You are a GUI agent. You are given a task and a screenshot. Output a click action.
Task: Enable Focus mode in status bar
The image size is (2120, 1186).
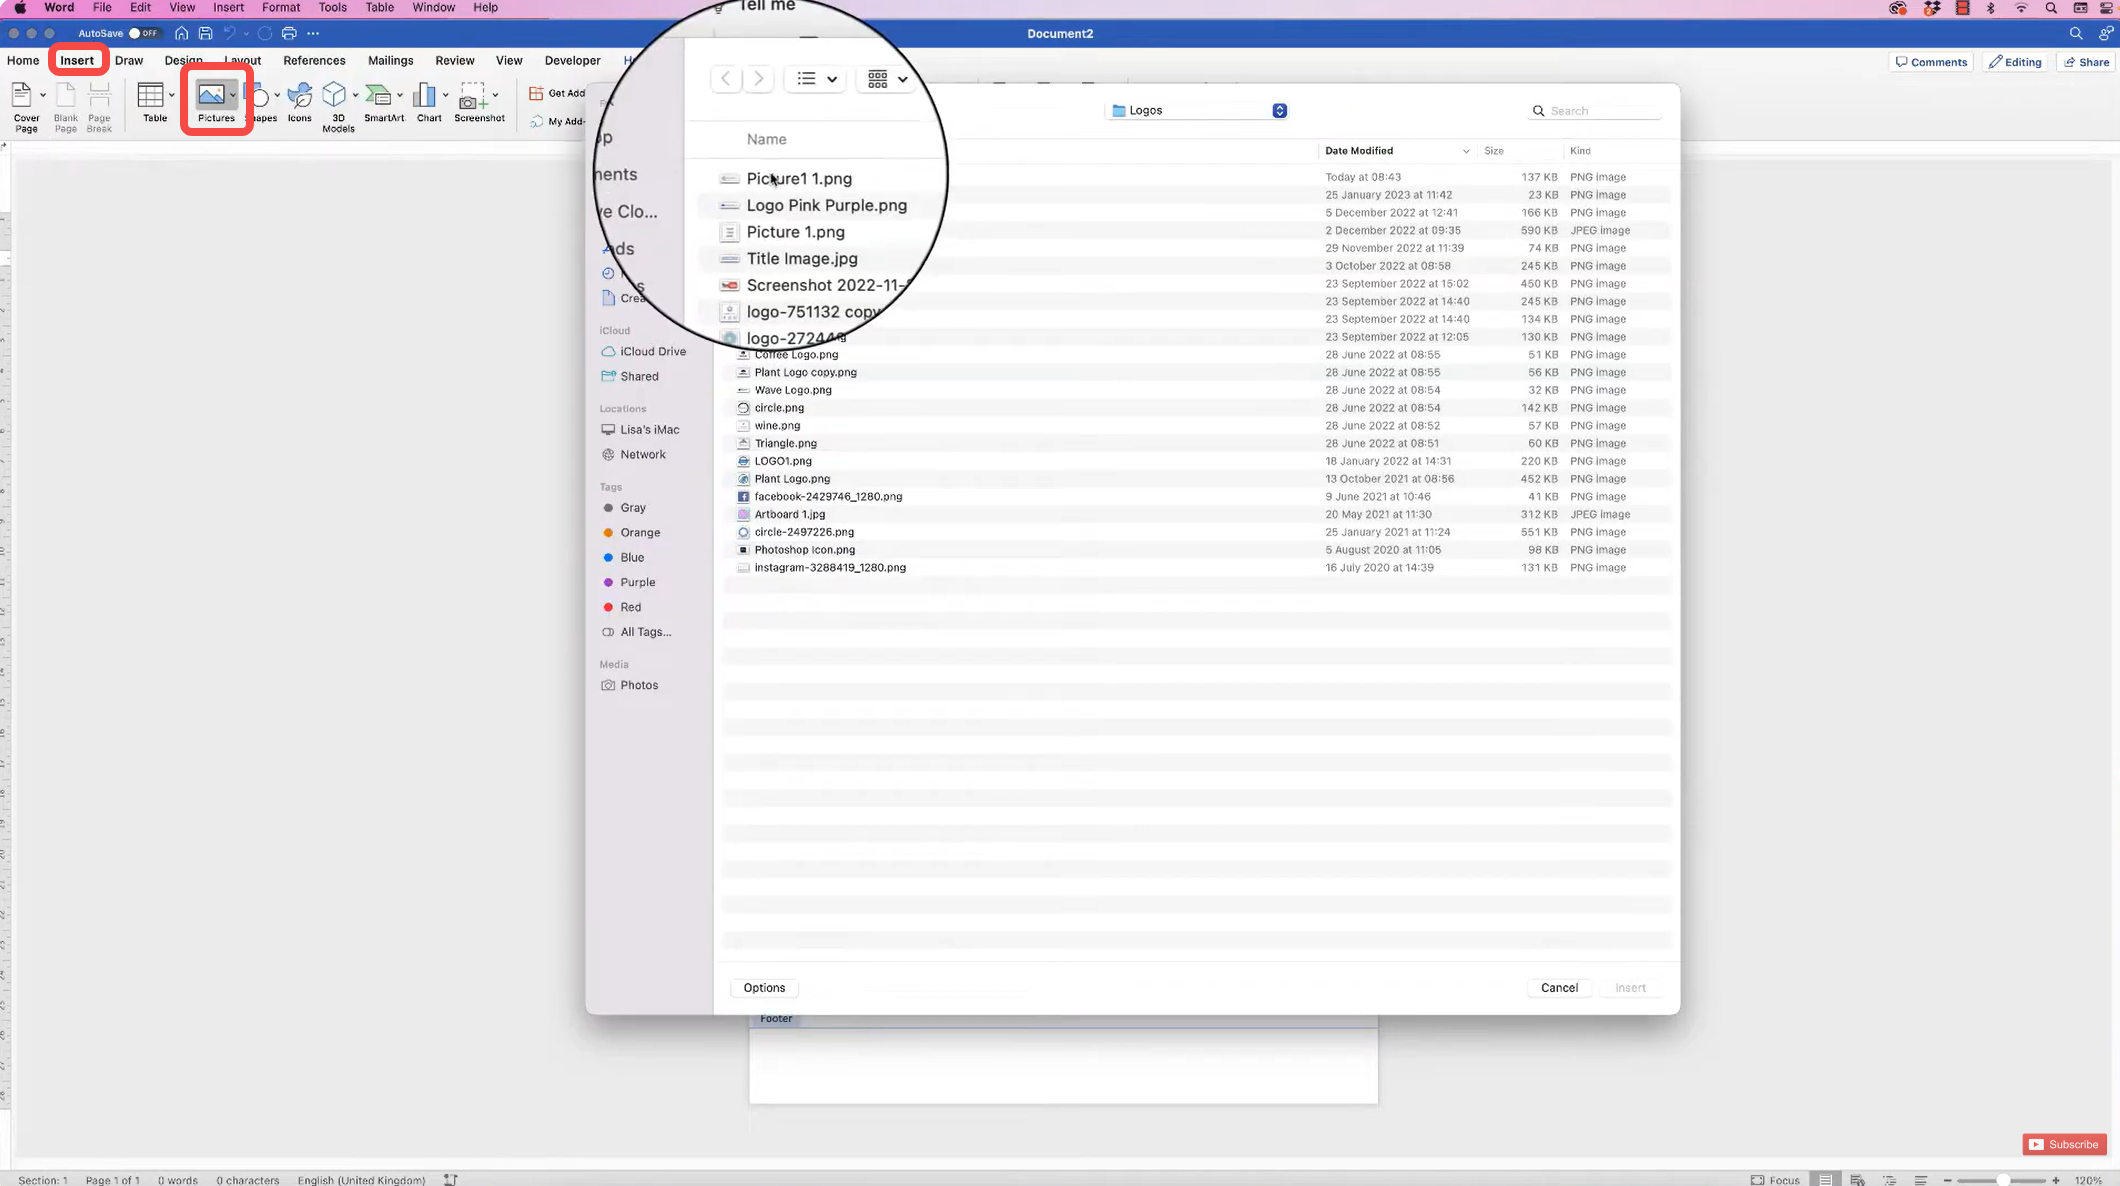click(1775, 1179)
